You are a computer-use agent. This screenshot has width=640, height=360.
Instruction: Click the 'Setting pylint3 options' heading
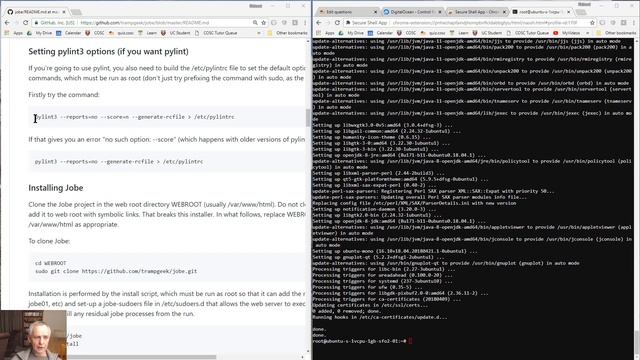[109, 51]
